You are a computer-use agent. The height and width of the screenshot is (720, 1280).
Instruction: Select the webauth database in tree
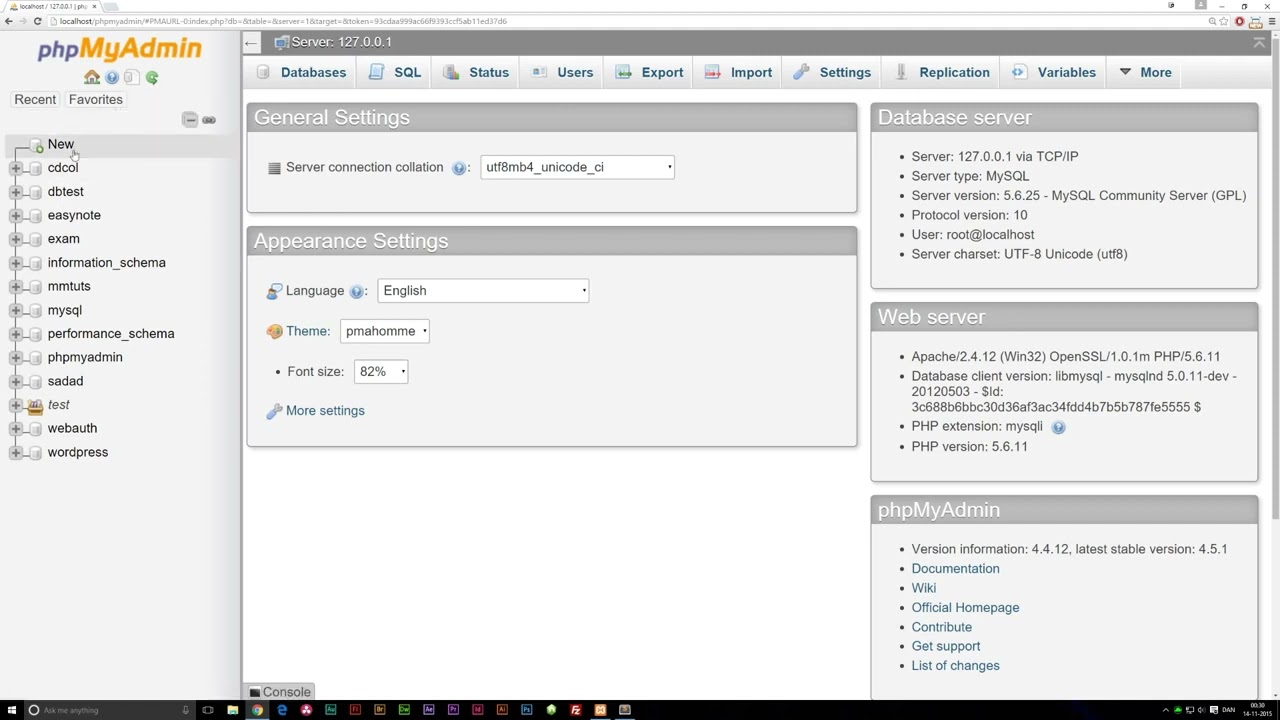coord(72,428)
